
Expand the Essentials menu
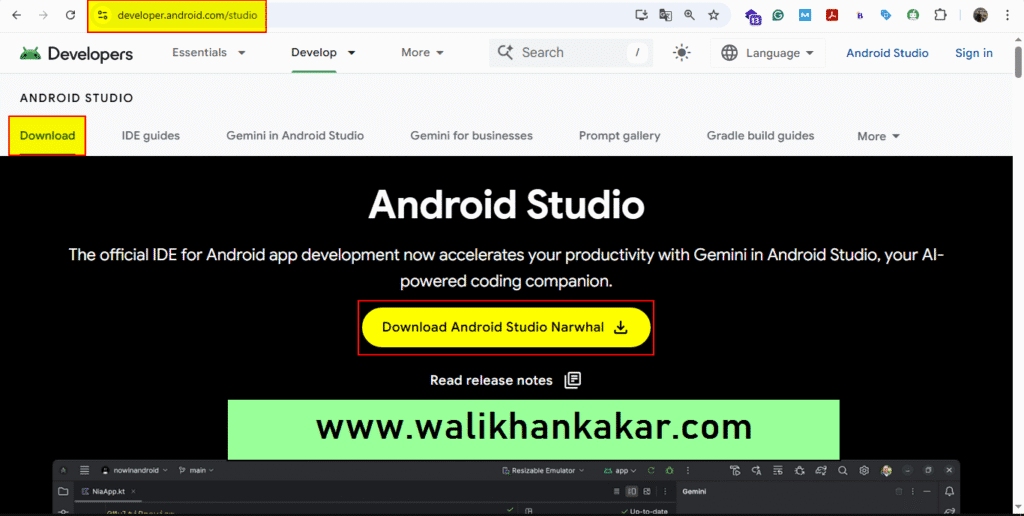(209, 52)
